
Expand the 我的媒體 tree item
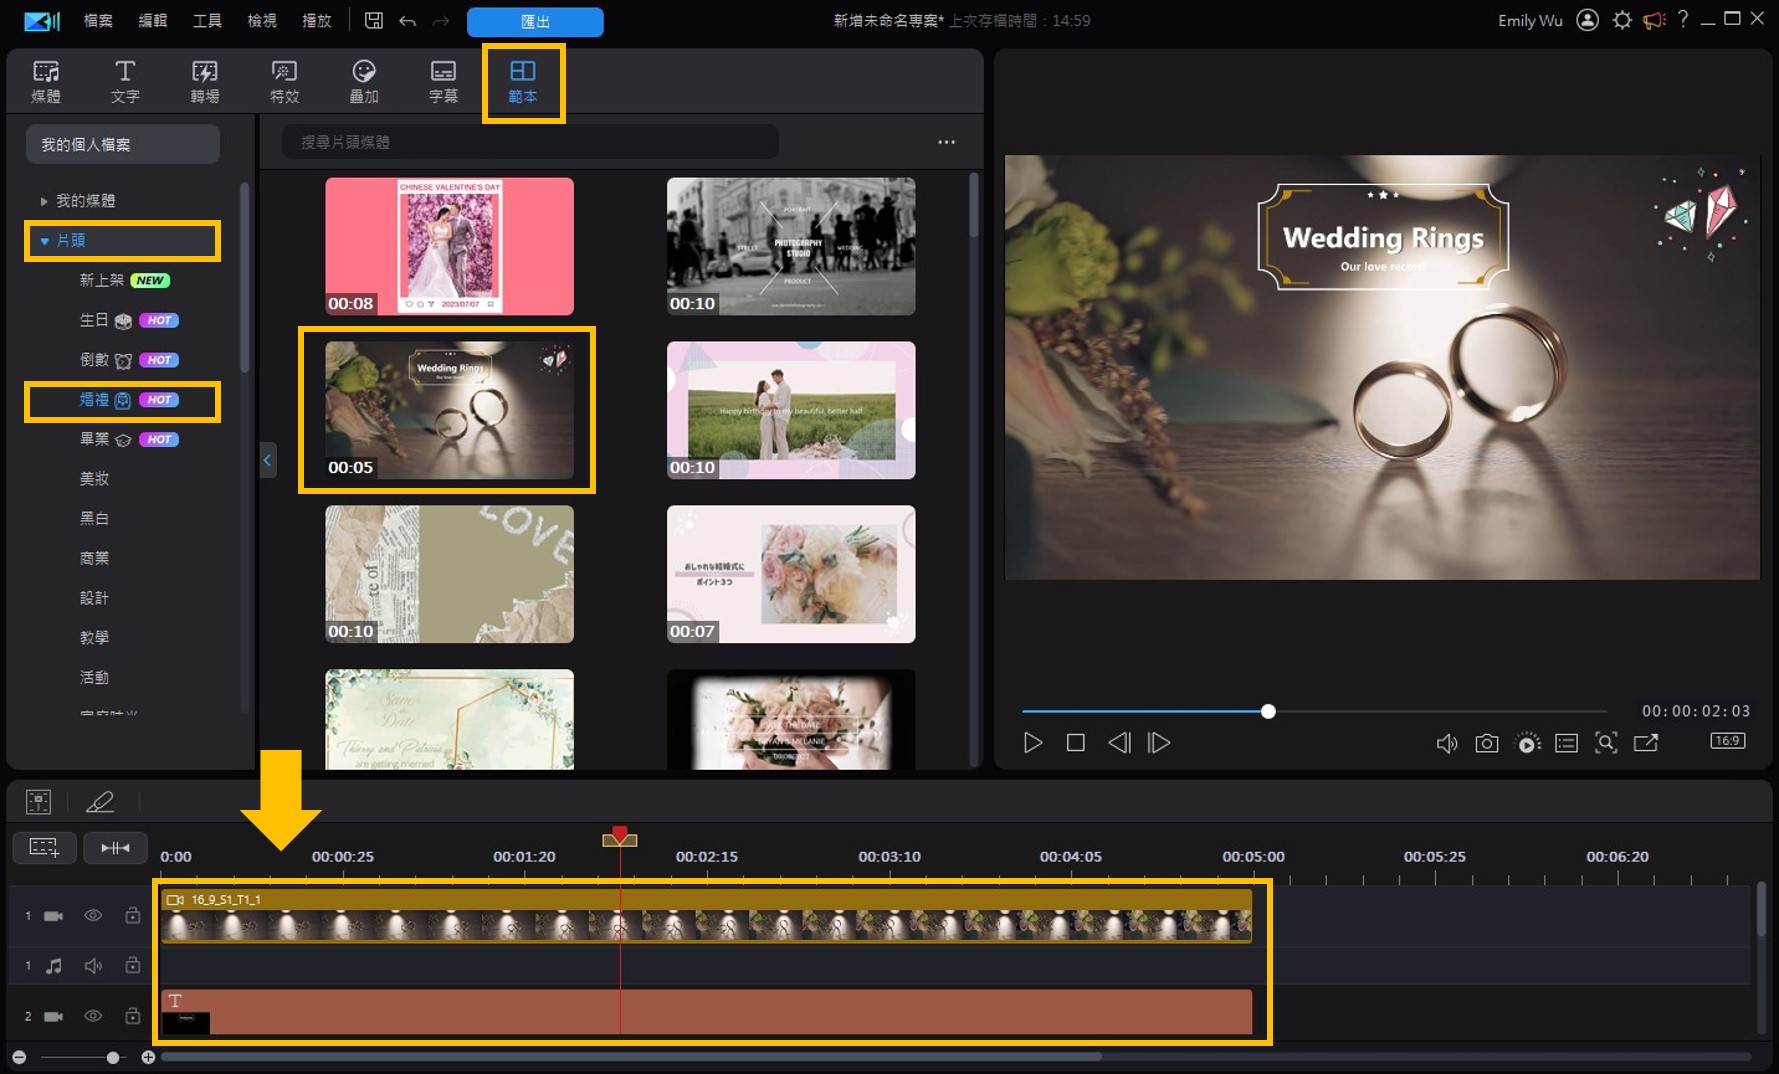coord(44,201)
